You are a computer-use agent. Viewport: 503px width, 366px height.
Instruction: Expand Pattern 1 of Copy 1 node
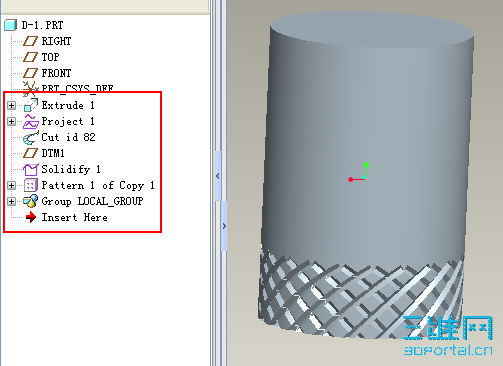click(x=11, y=185)
